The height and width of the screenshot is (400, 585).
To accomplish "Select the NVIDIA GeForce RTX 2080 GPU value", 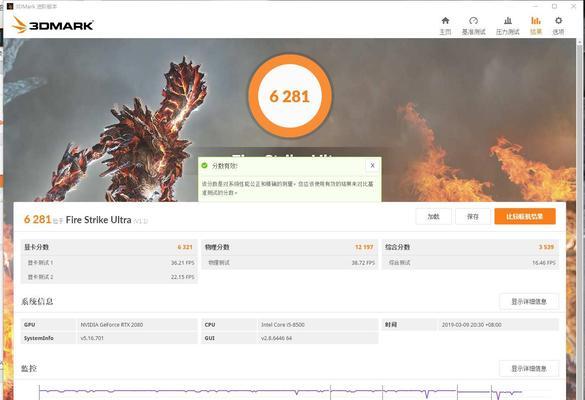I will [112, 325].
